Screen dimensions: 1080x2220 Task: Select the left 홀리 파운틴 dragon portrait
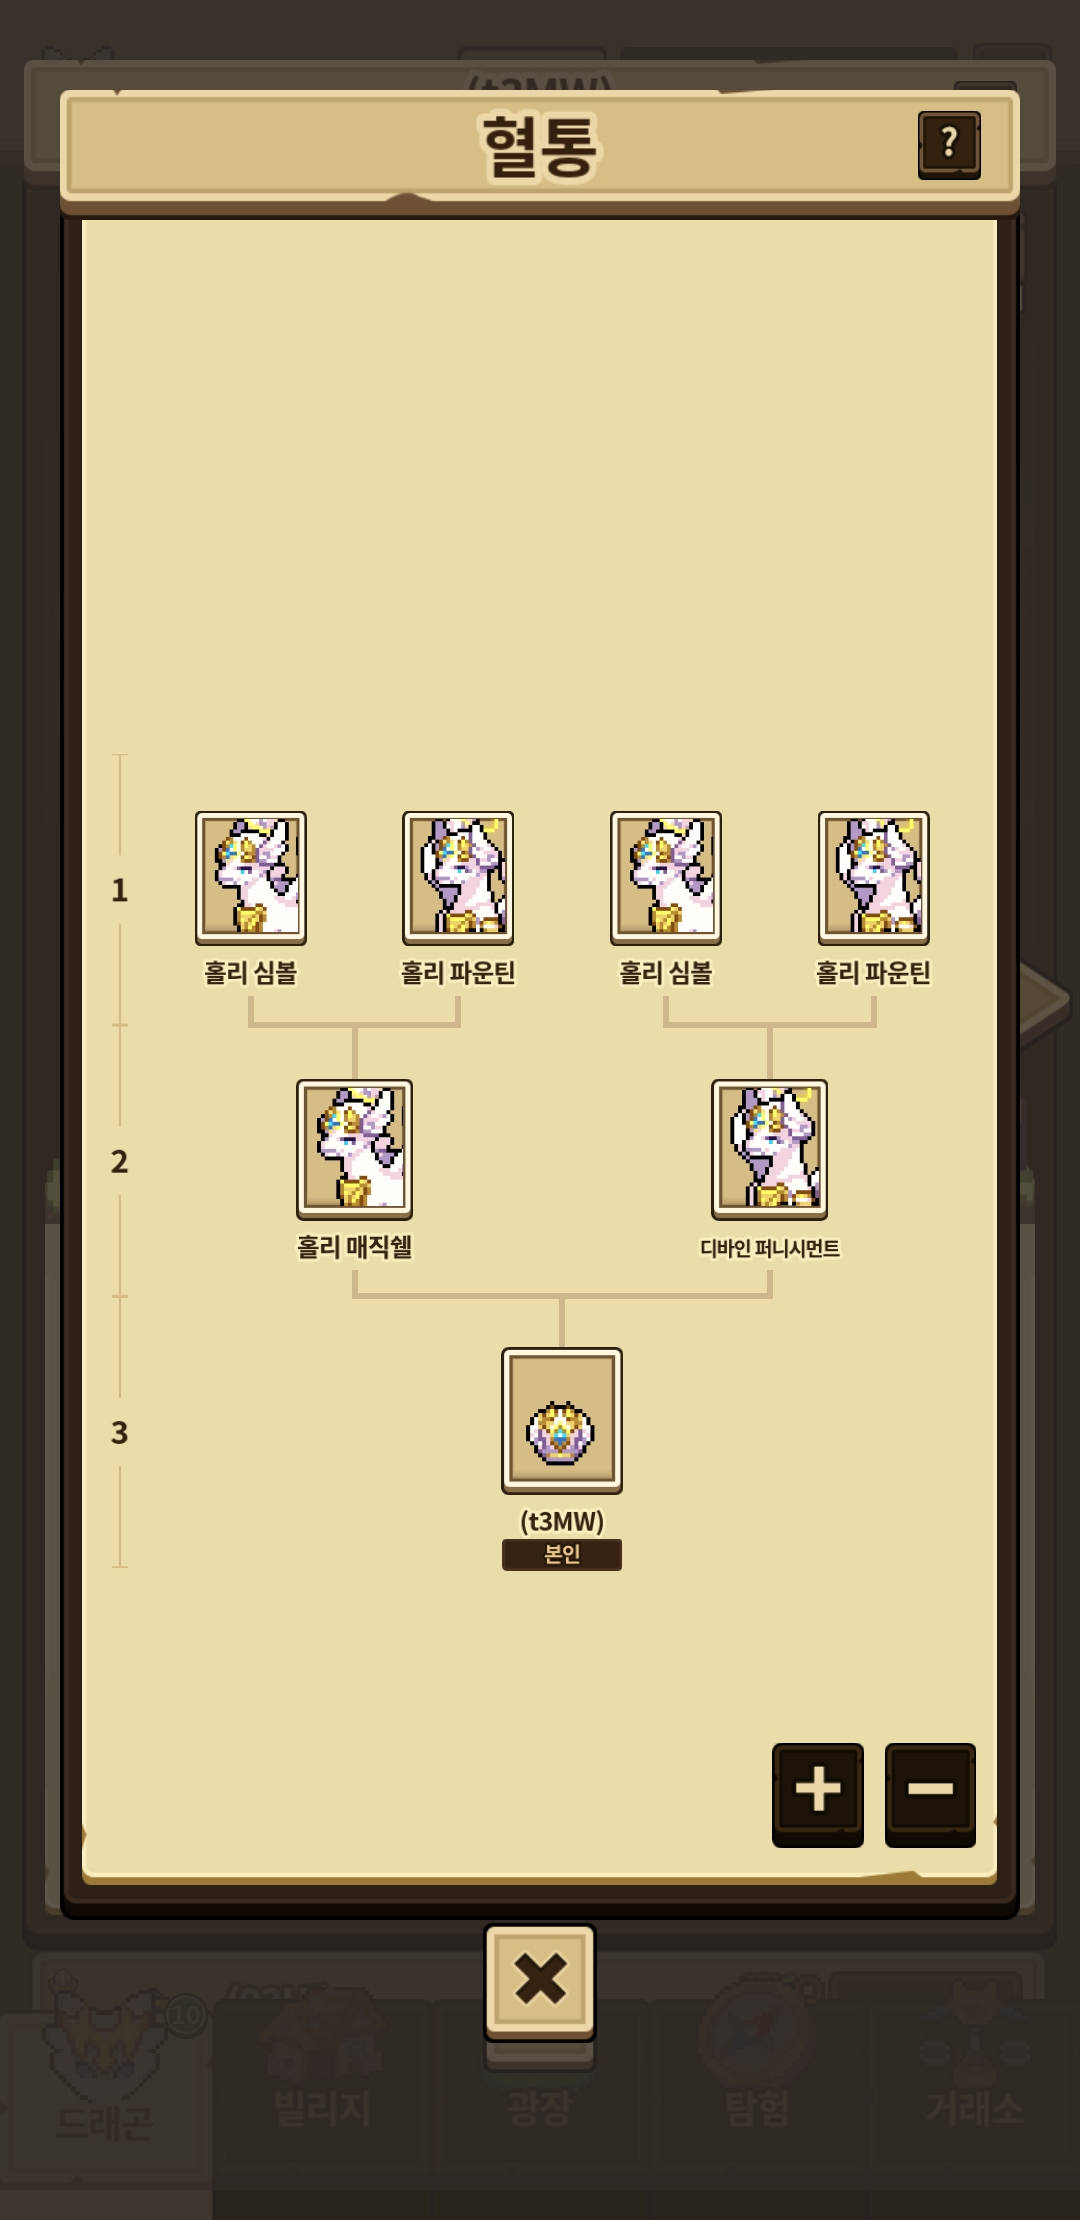(x=458, y=878)
